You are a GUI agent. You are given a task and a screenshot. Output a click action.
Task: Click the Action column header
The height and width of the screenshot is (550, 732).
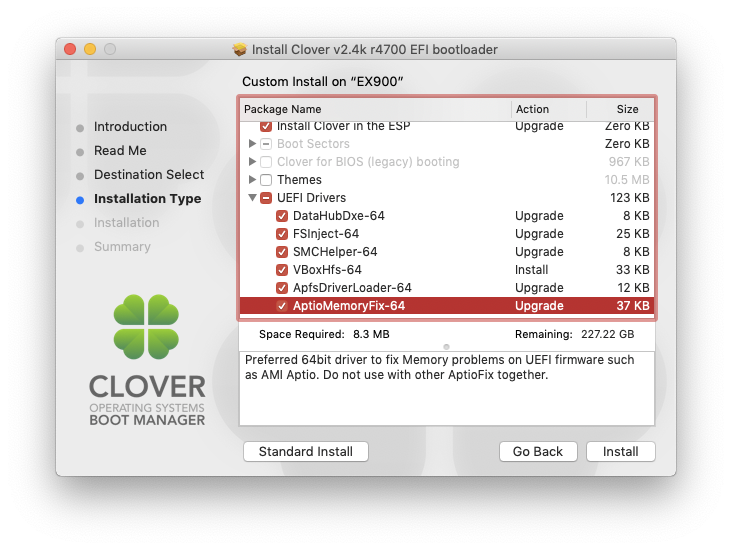pos(549,109)
